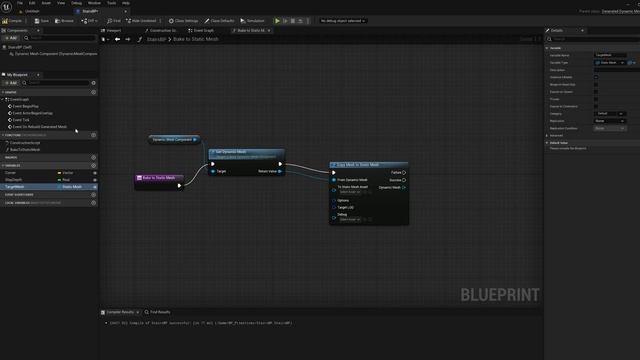Add a new macro via Macros plus
This screenshot has height=360, width=640.
pyautogui.click(x=93, y=158)
